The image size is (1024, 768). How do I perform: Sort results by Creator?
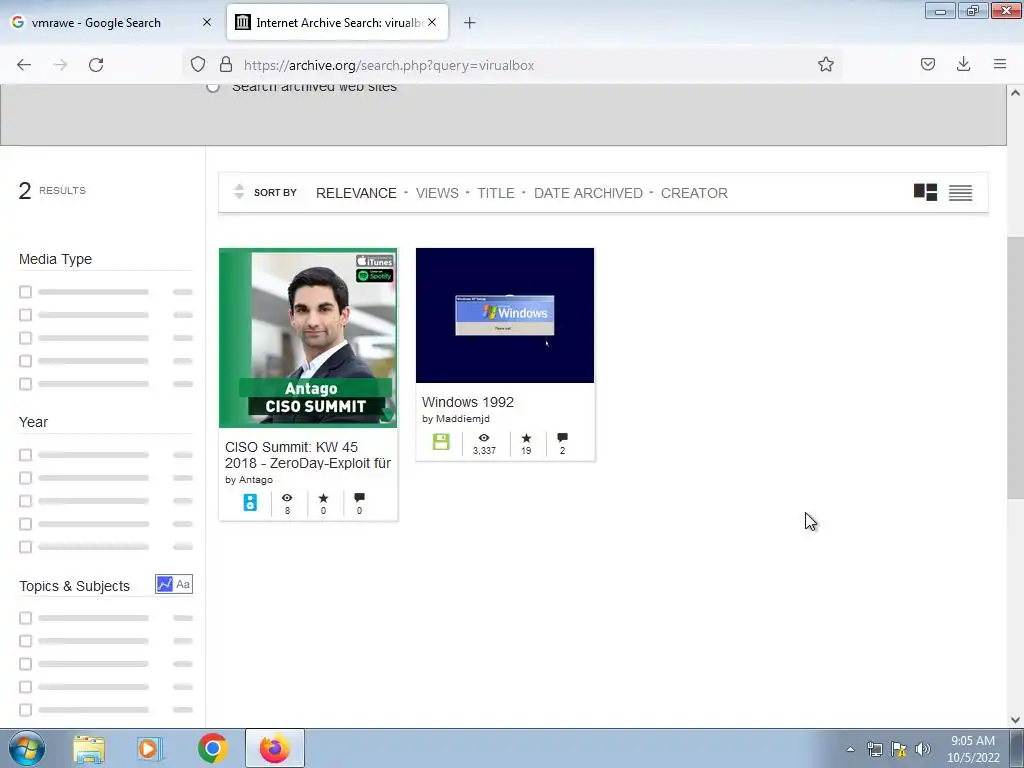pos(694,193)
